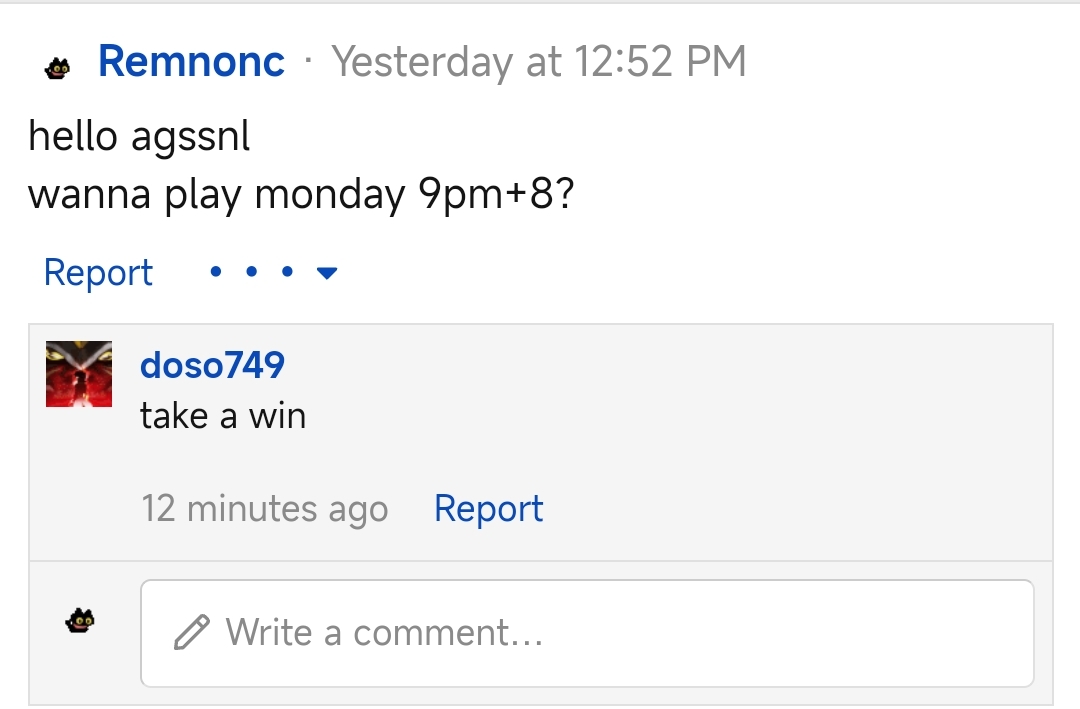Visit doso749's profile via username
This screenshot has width=1080, height=709.
tap(212, 364)
